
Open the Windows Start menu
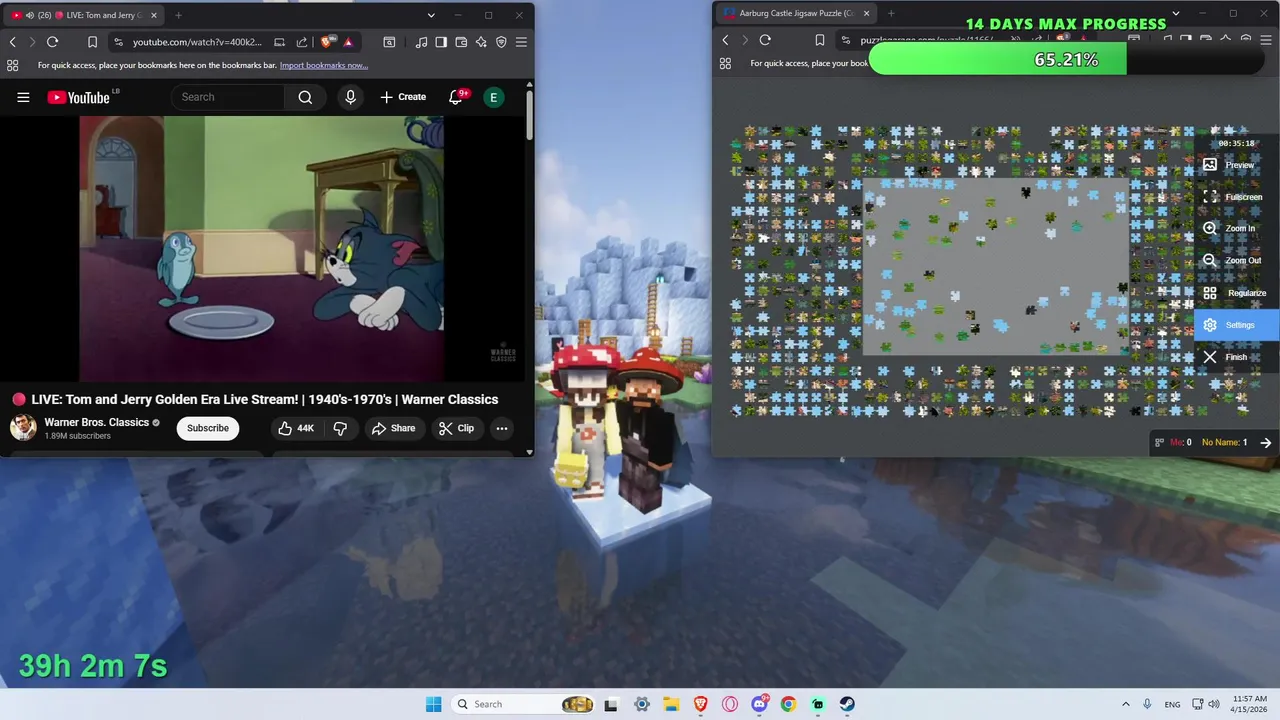(x=433, y=704)
